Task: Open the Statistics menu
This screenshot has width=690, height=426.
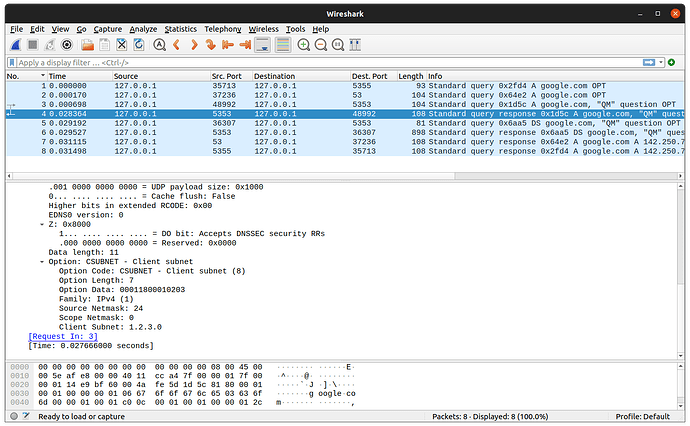Action: click(x=180, y=29)
